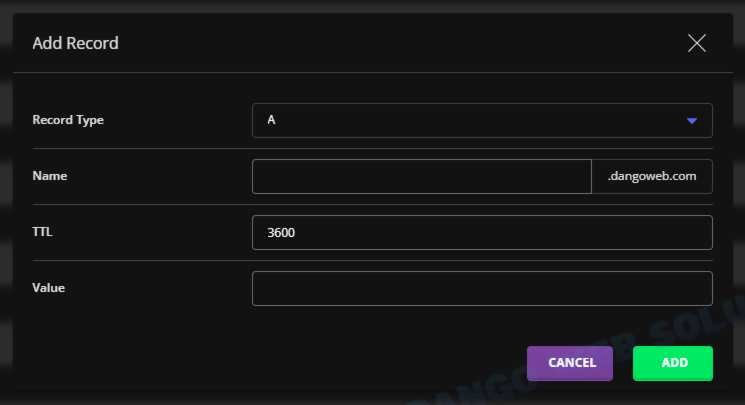
Task: Expand Record Type using the blue arrow
Action: pyautogui.click(x=692, y=121)
